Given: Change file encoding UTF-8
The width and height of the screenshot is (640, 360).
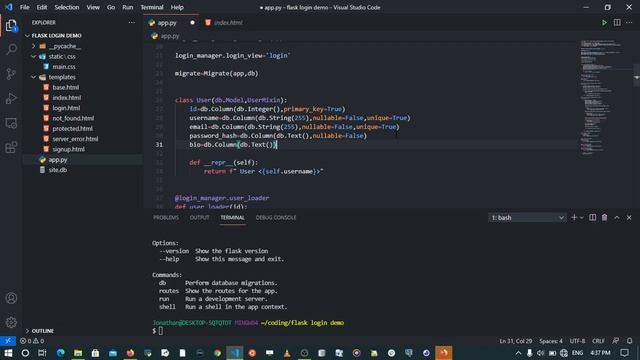Looking at the screenshot, I should (577, 341).
